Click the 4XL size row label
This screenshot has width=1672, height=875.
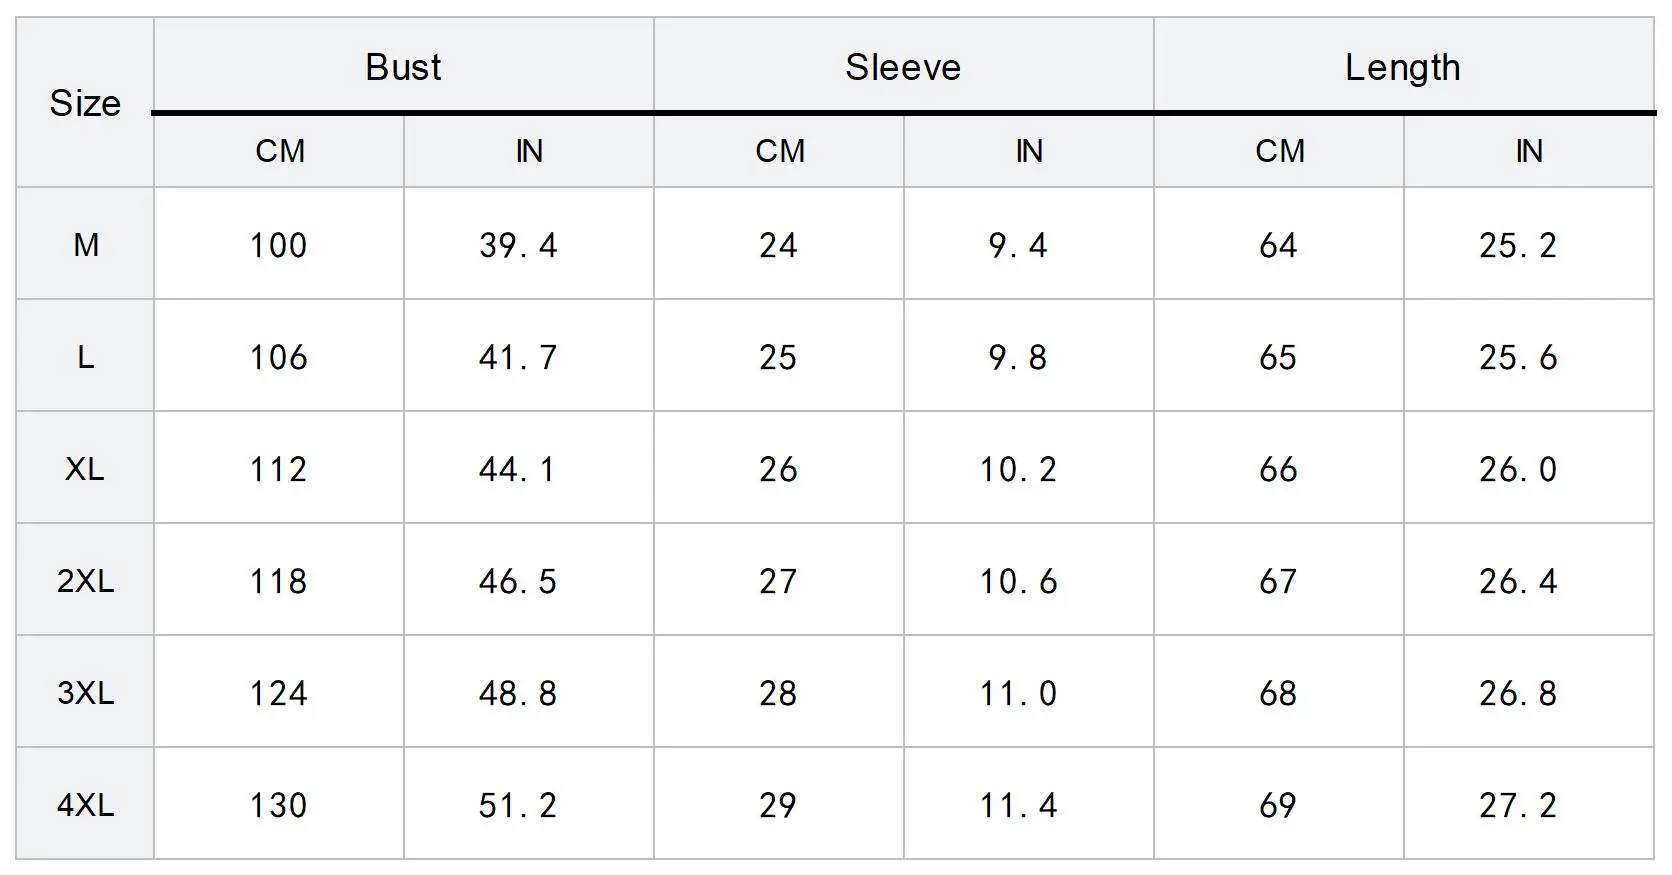point(85,805)
